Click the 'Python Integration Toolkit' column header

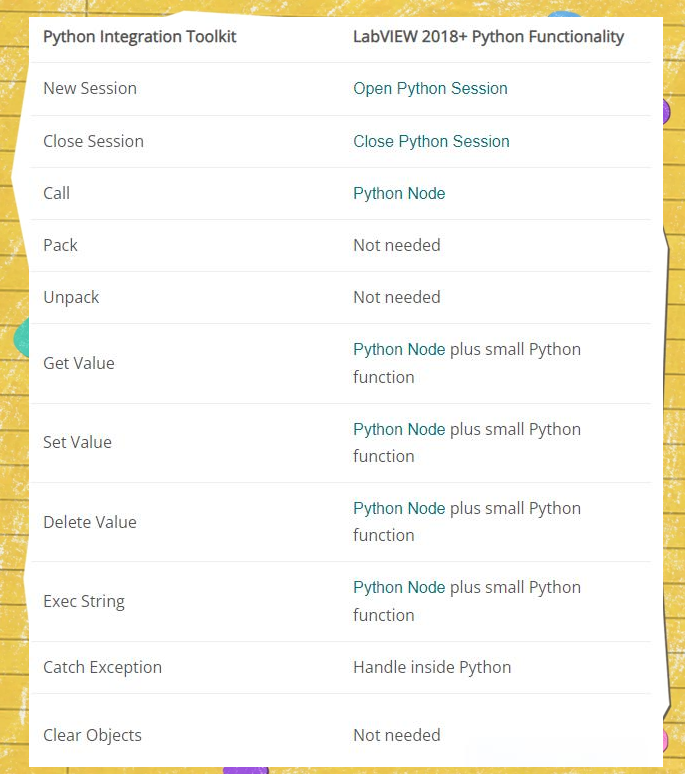tap(140, 37)
